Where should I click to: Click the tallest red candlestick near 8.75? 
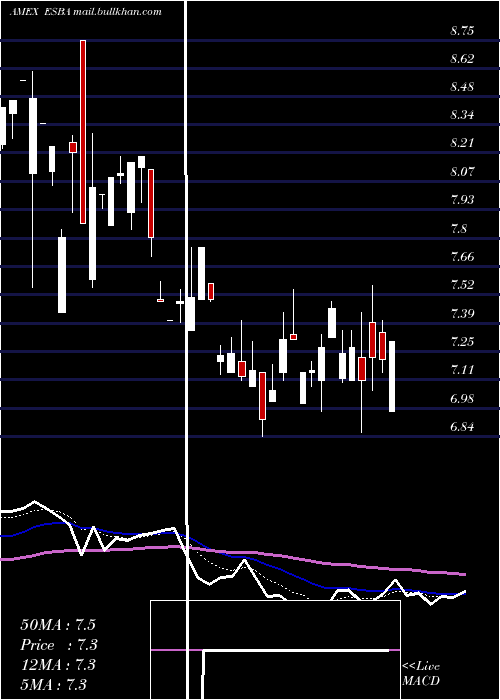click(83, 132)
